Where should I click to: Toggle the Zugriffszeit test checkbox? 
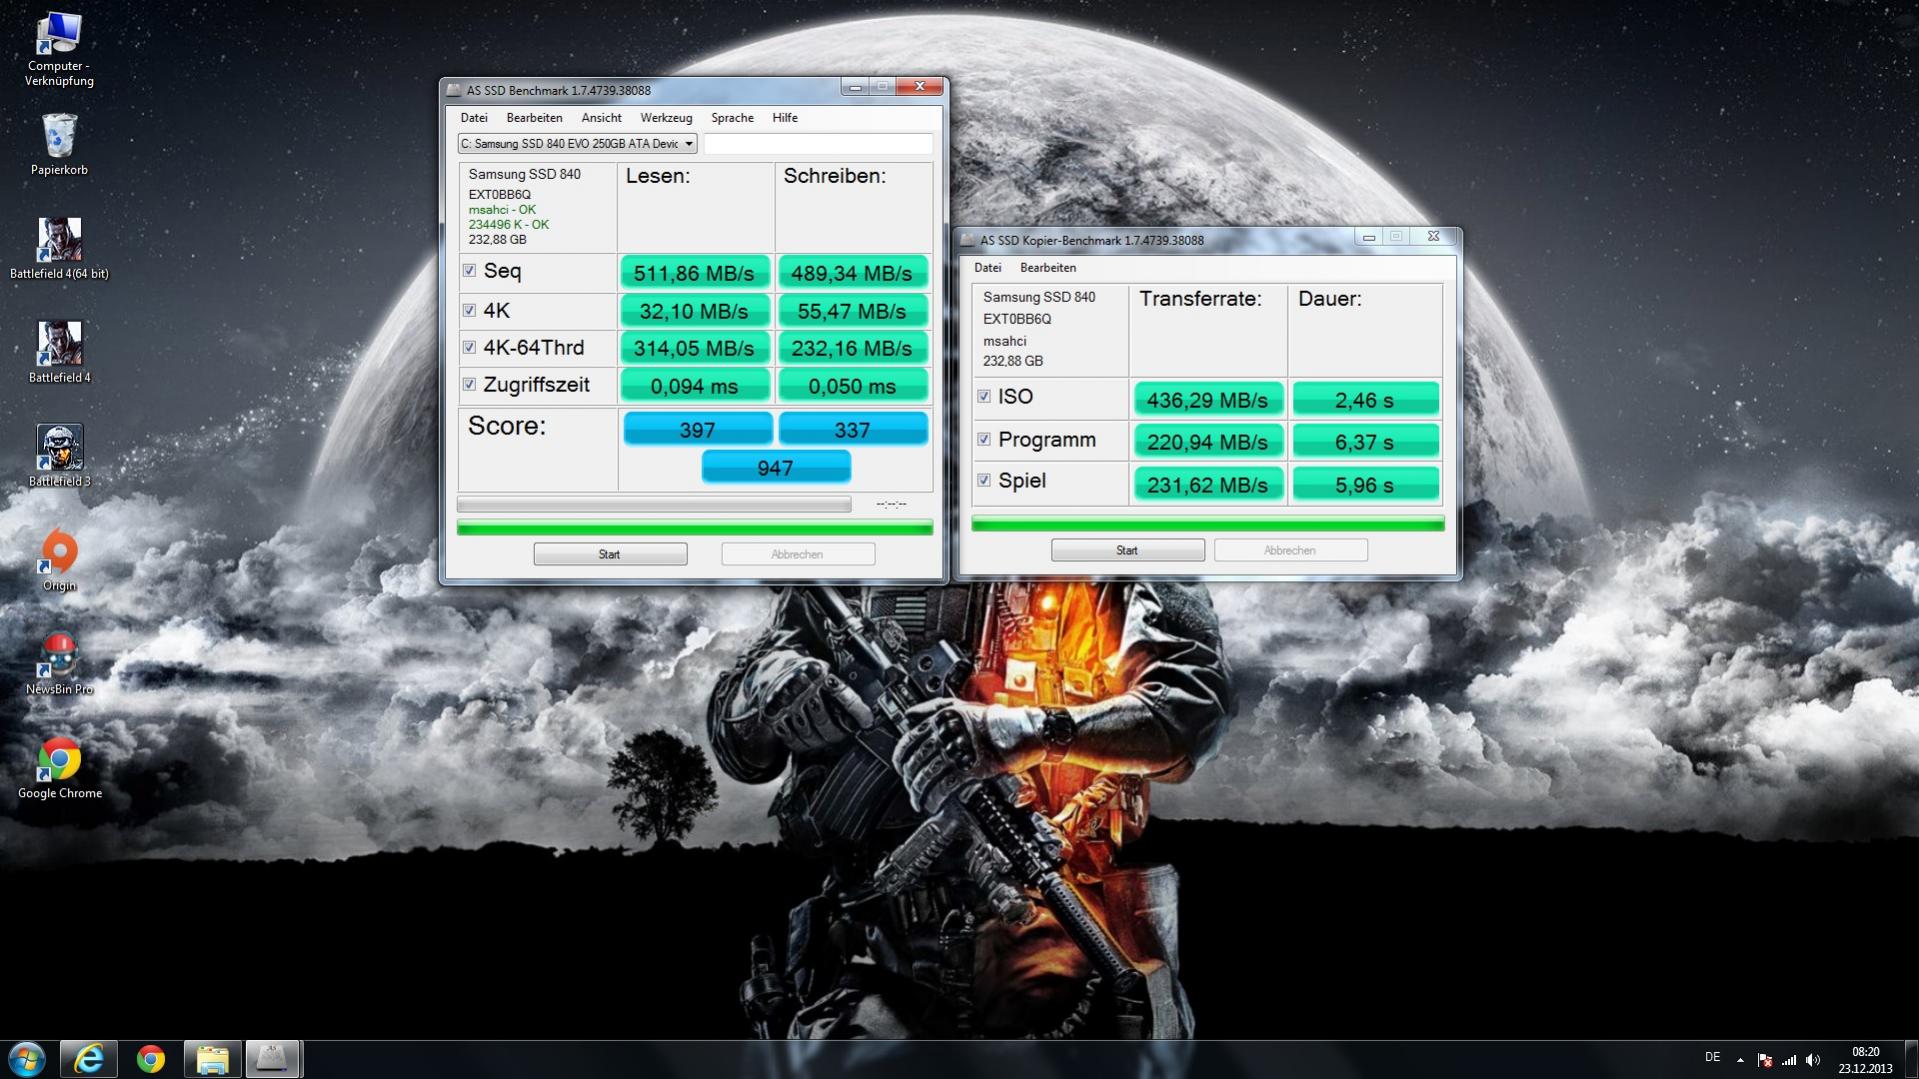click(469, 384)
